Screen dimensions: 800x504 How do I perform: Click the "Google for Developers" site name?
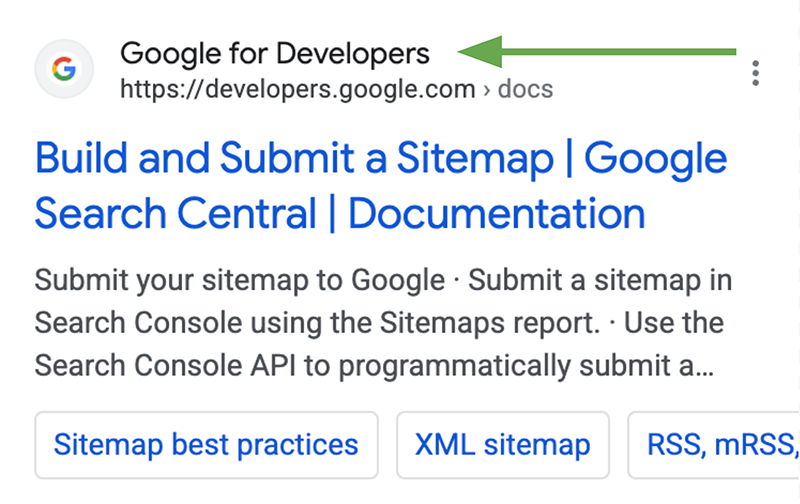click(x=274, y=53)
